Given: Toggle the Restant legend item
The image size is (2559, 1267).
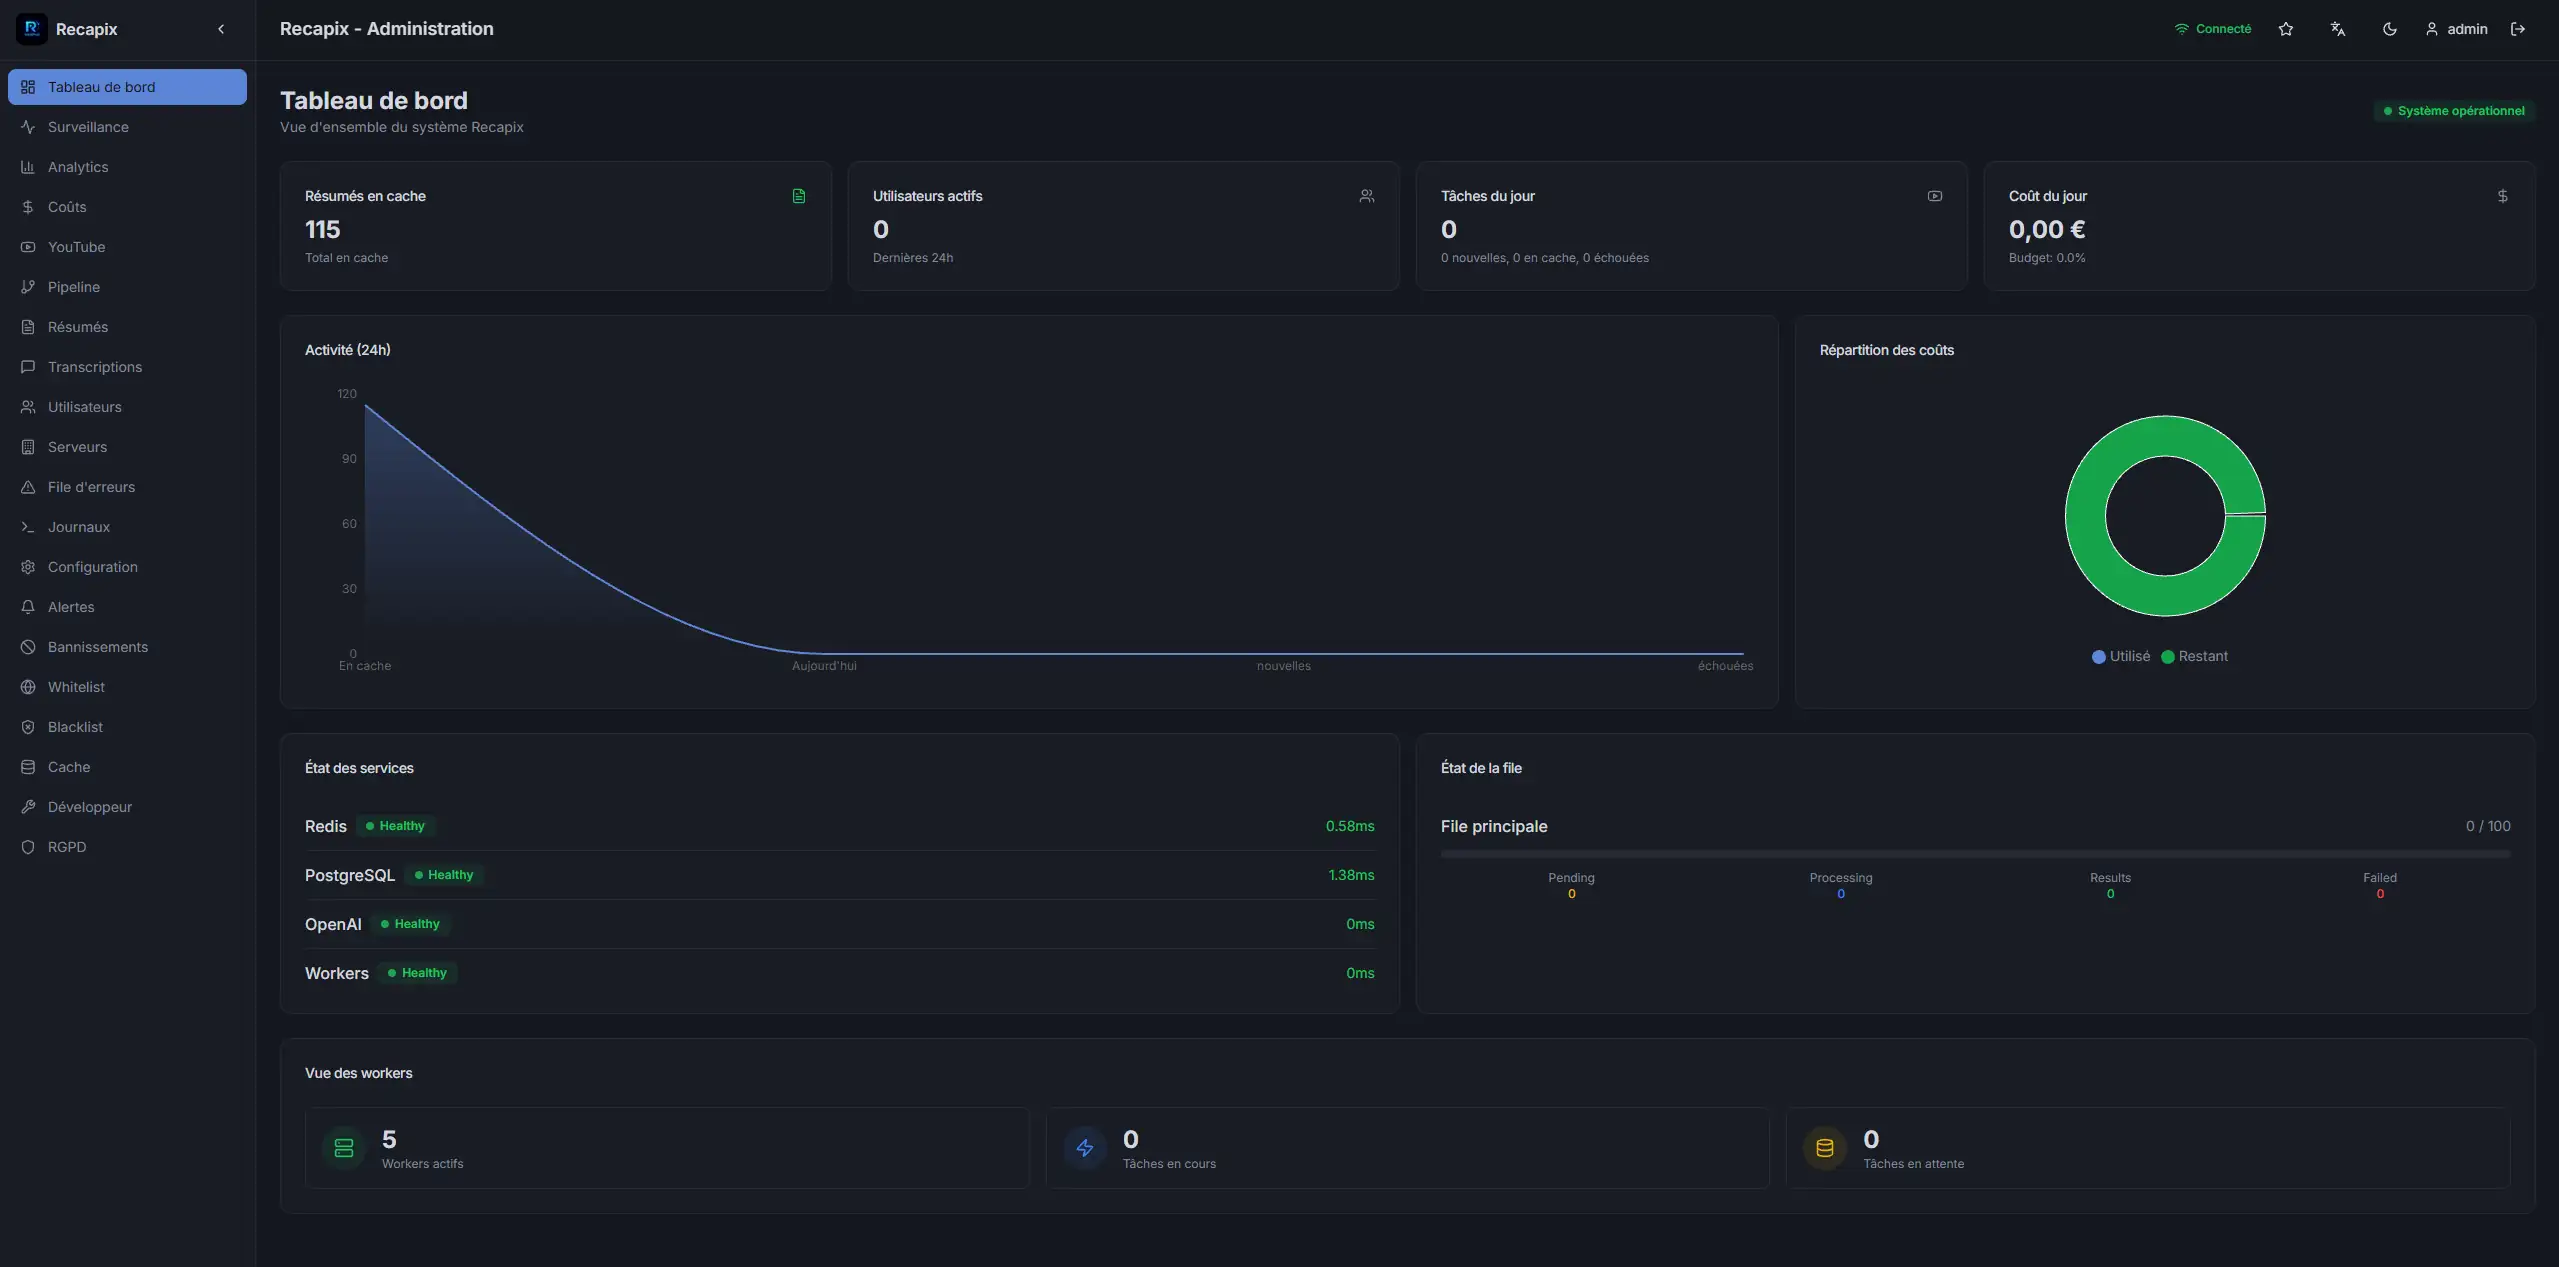Looking at the screenshot, I should [2194, 656].
